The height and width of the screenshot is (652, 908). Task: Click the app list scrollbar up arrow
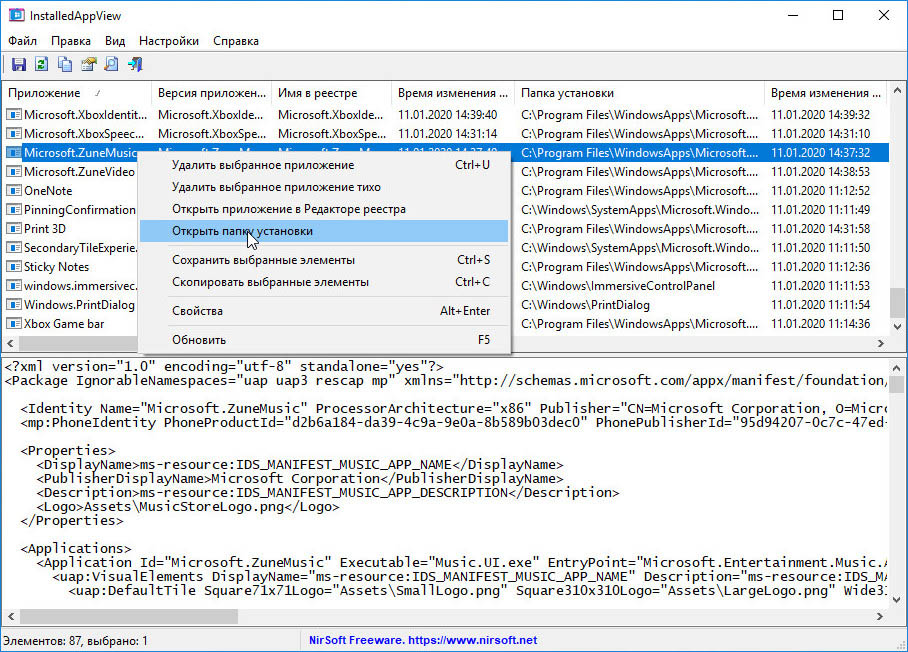[897, 90]
